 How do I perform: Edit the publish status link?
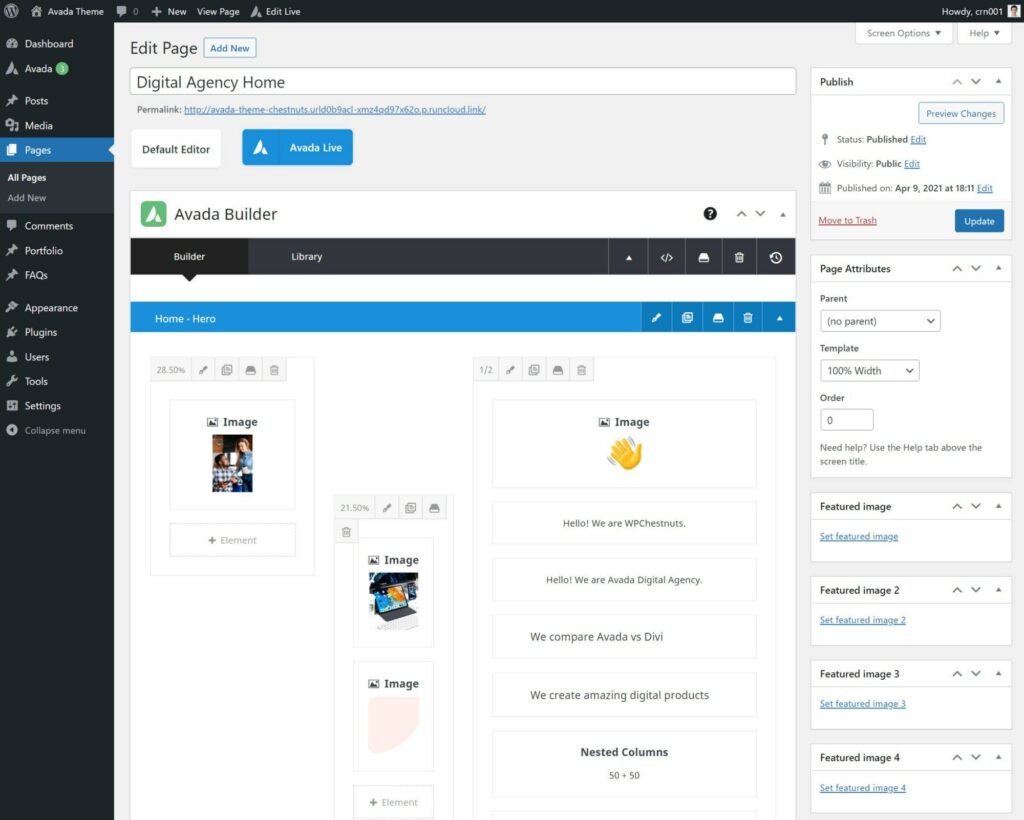point(918,140)
